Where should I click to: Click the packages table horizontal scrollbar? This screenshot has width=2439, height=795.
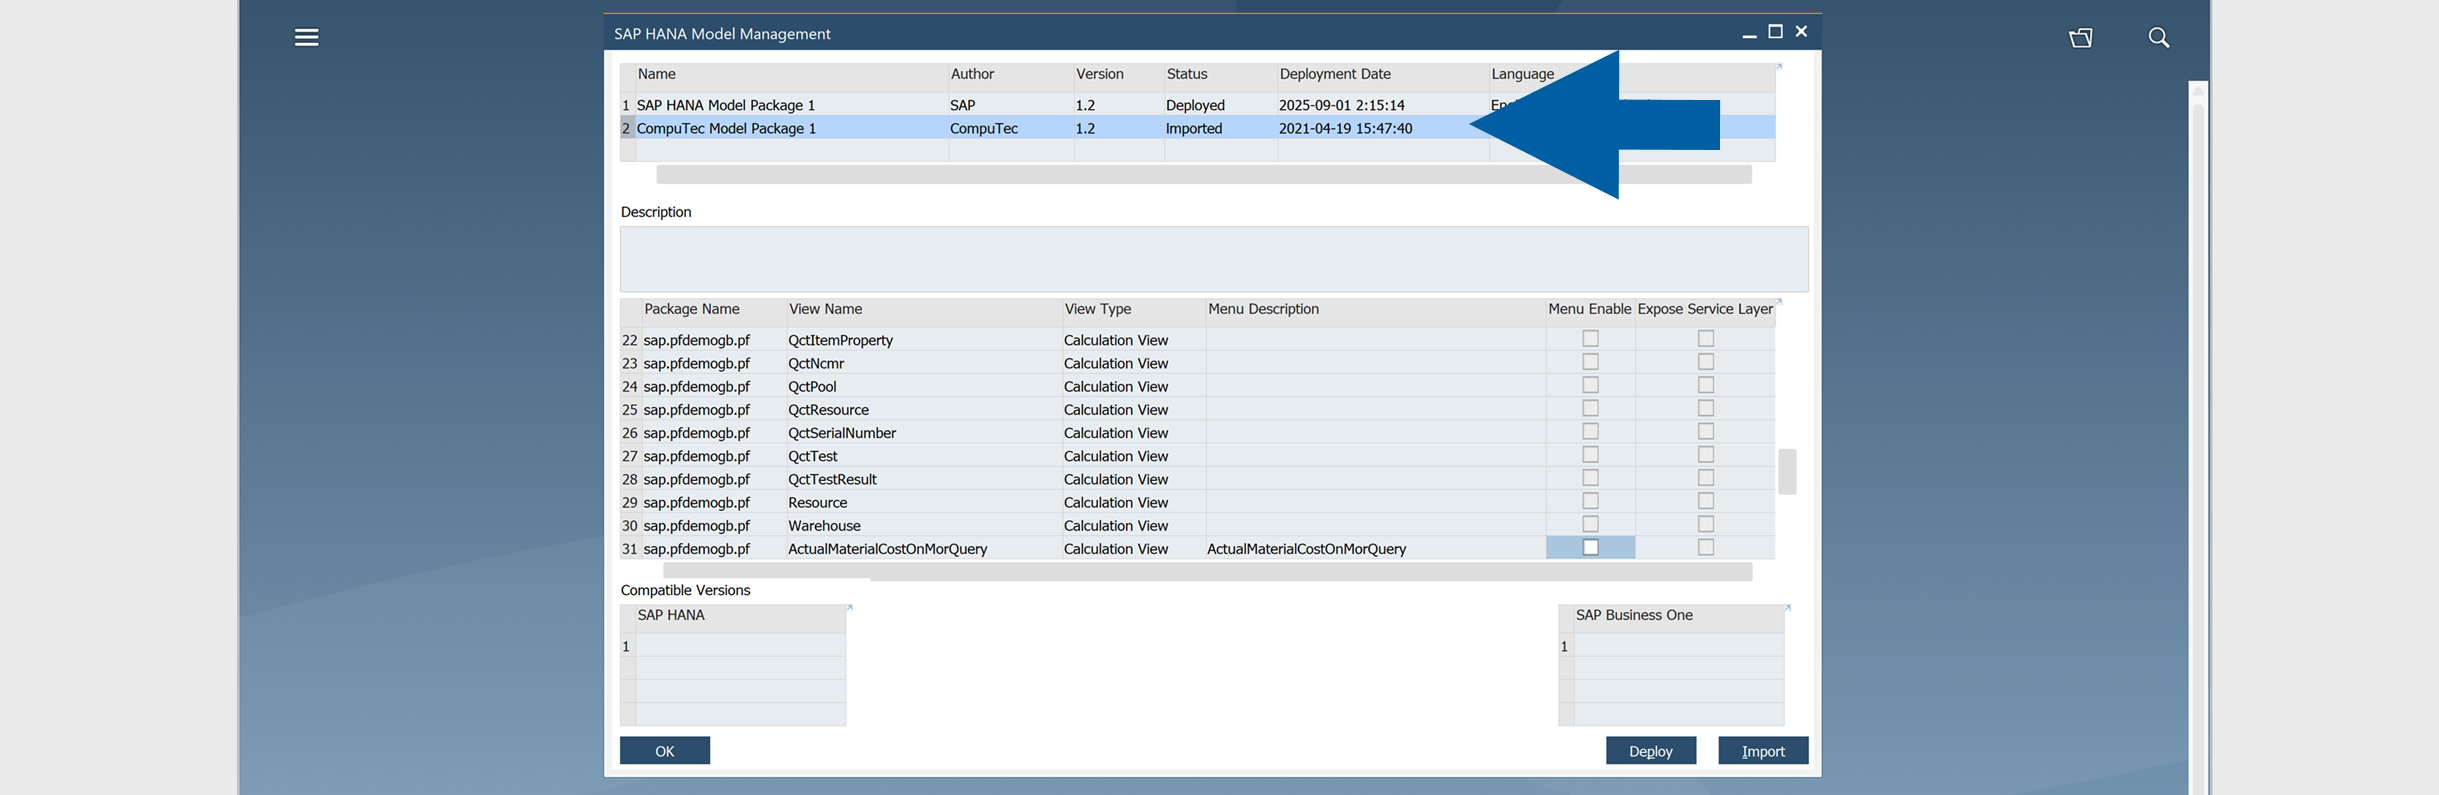1203,175
